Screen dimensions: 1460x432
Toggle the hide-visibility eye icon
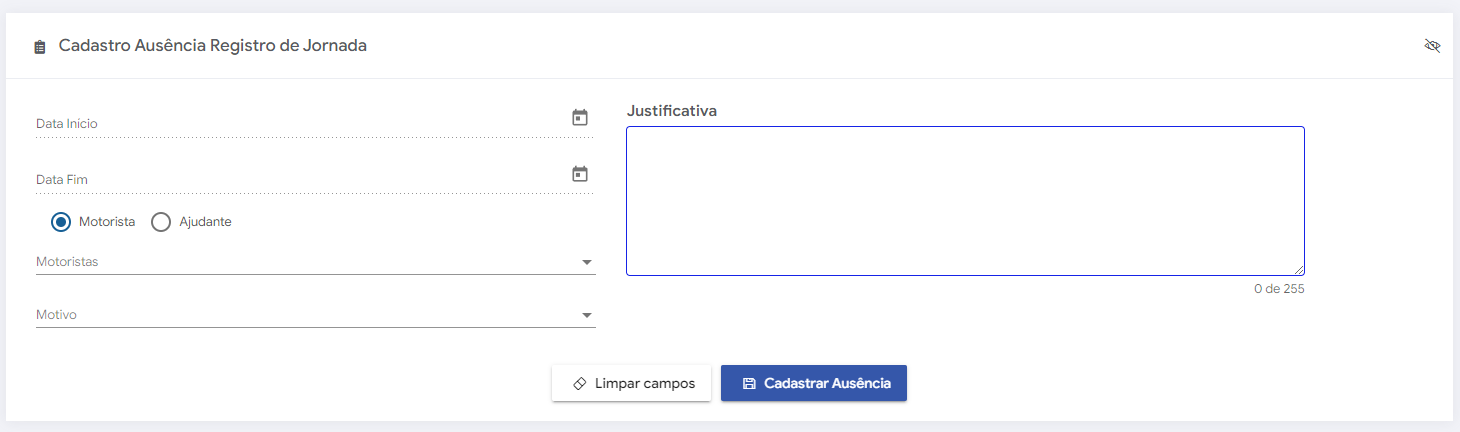(x=1432, y=46)
